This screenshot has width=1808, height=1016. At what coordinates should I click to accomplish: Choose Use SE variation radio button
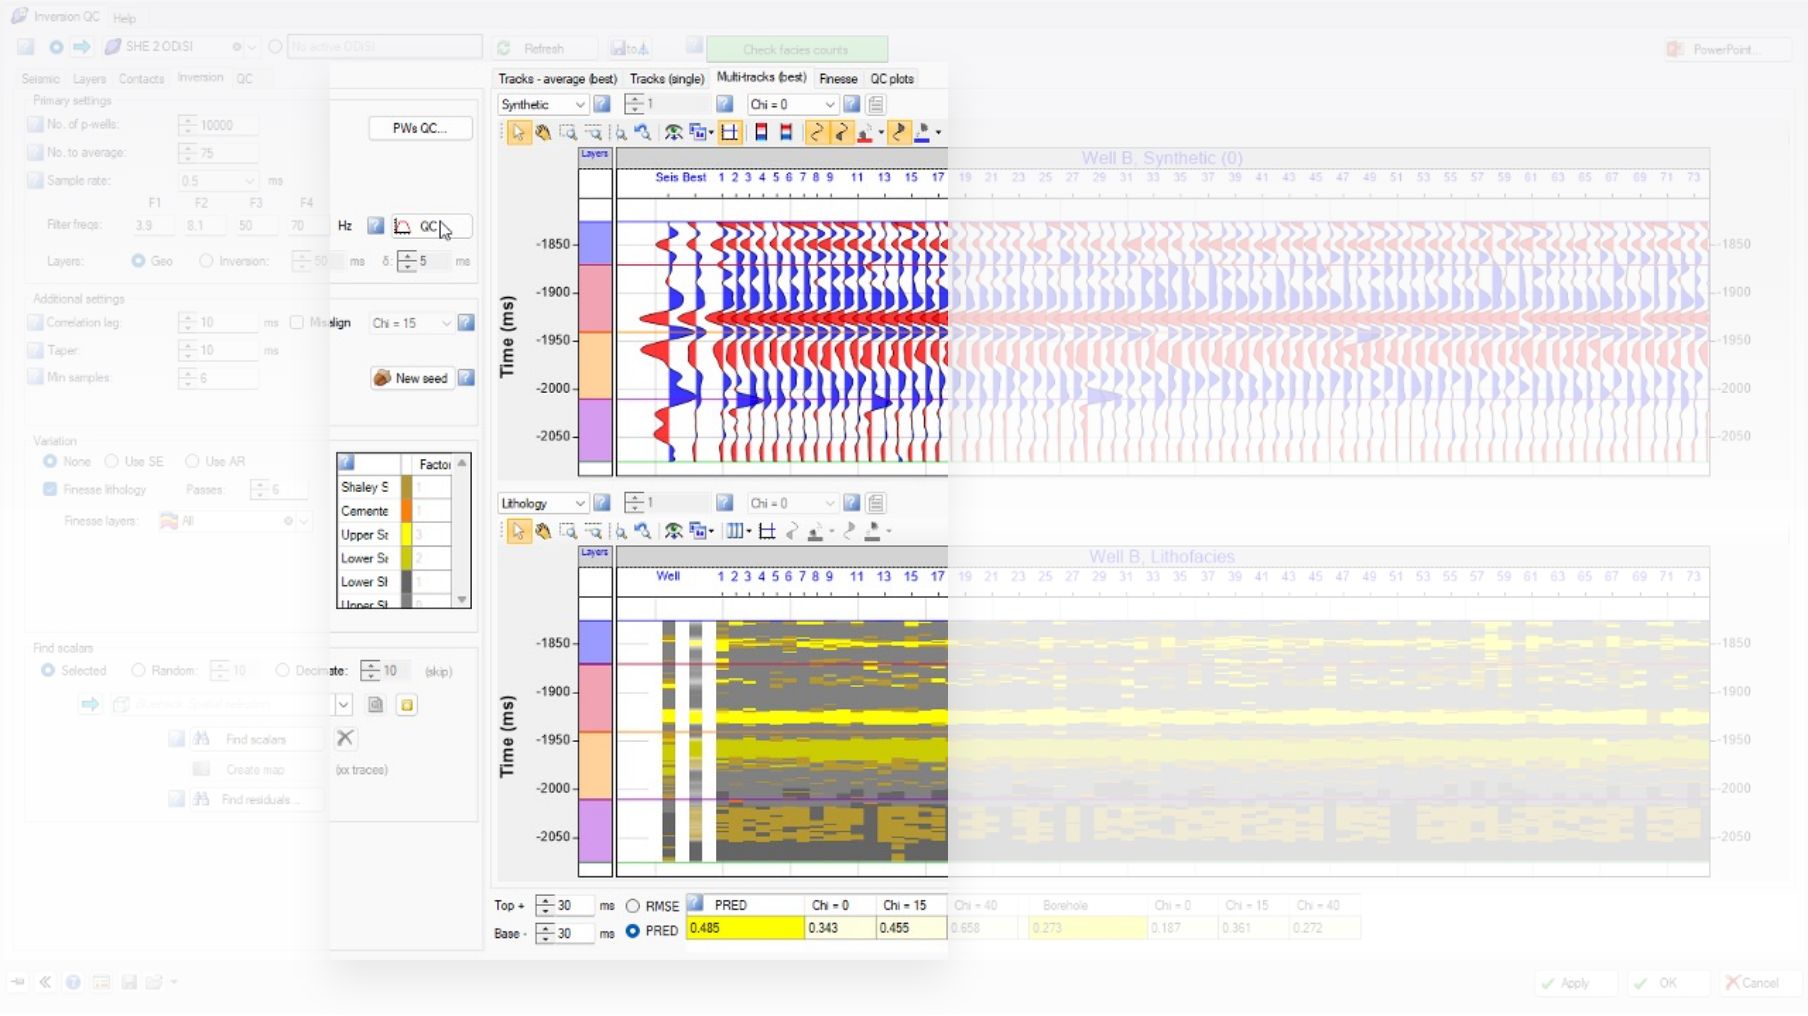pyautogui.click(x=112, y=461)
